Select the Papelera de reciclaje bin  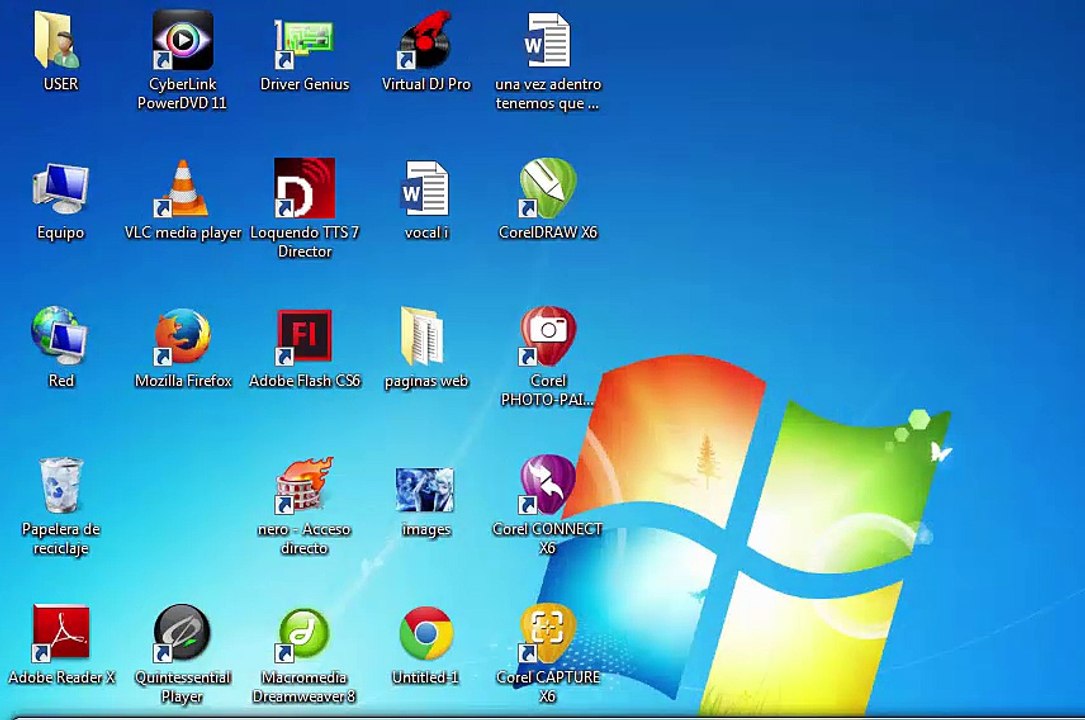61,486
